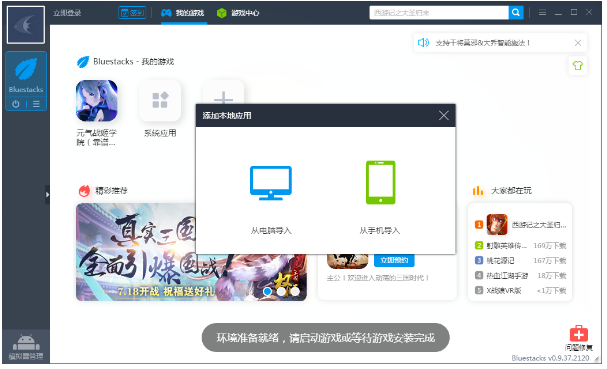The width and height of the screenshot is (607, 369).
Task: Expand the sidebar with the small arrow handle
Action: pos(47,194)
